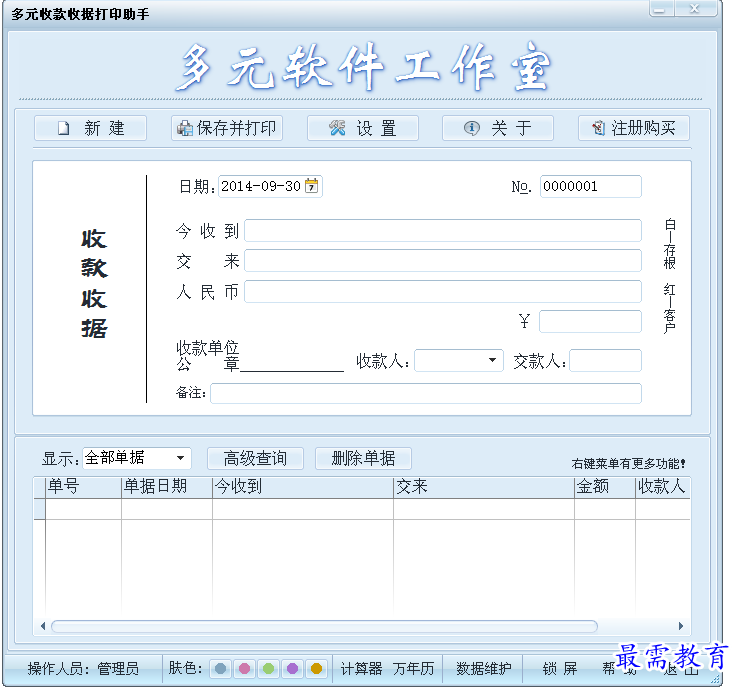Sort by 单据日期 column header
Screen dimensions: 737x688
point(167,487)
